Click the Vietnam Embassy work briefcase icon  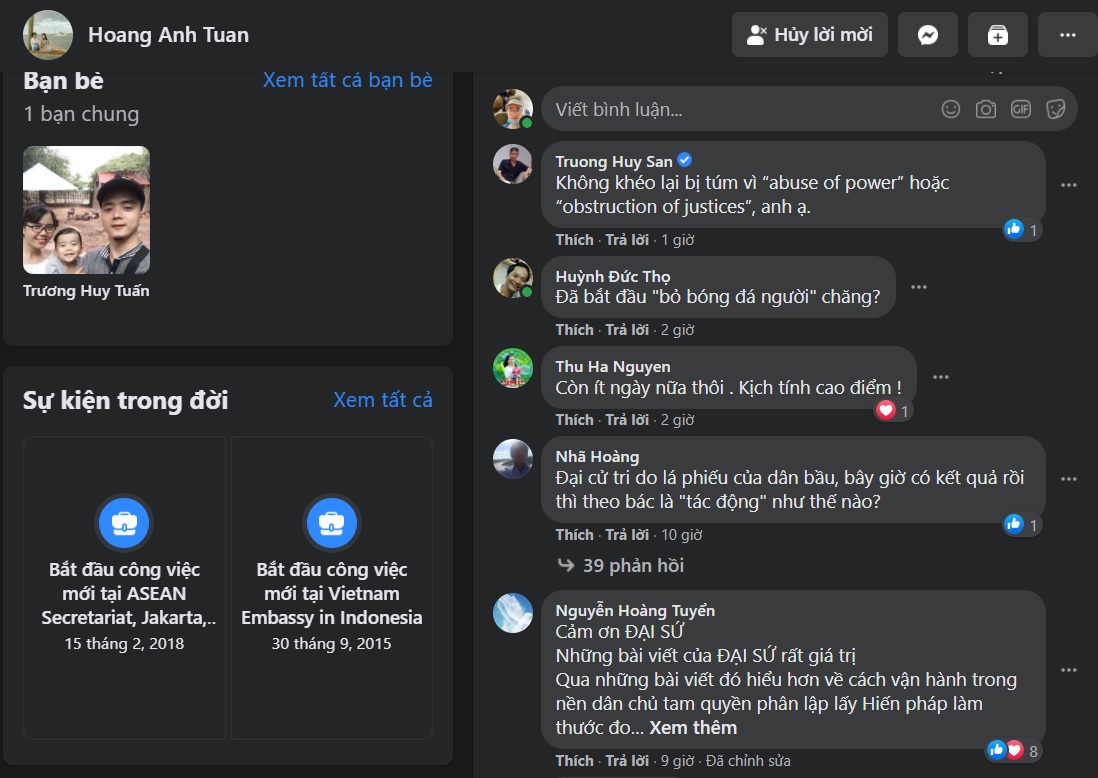point(332,521)
